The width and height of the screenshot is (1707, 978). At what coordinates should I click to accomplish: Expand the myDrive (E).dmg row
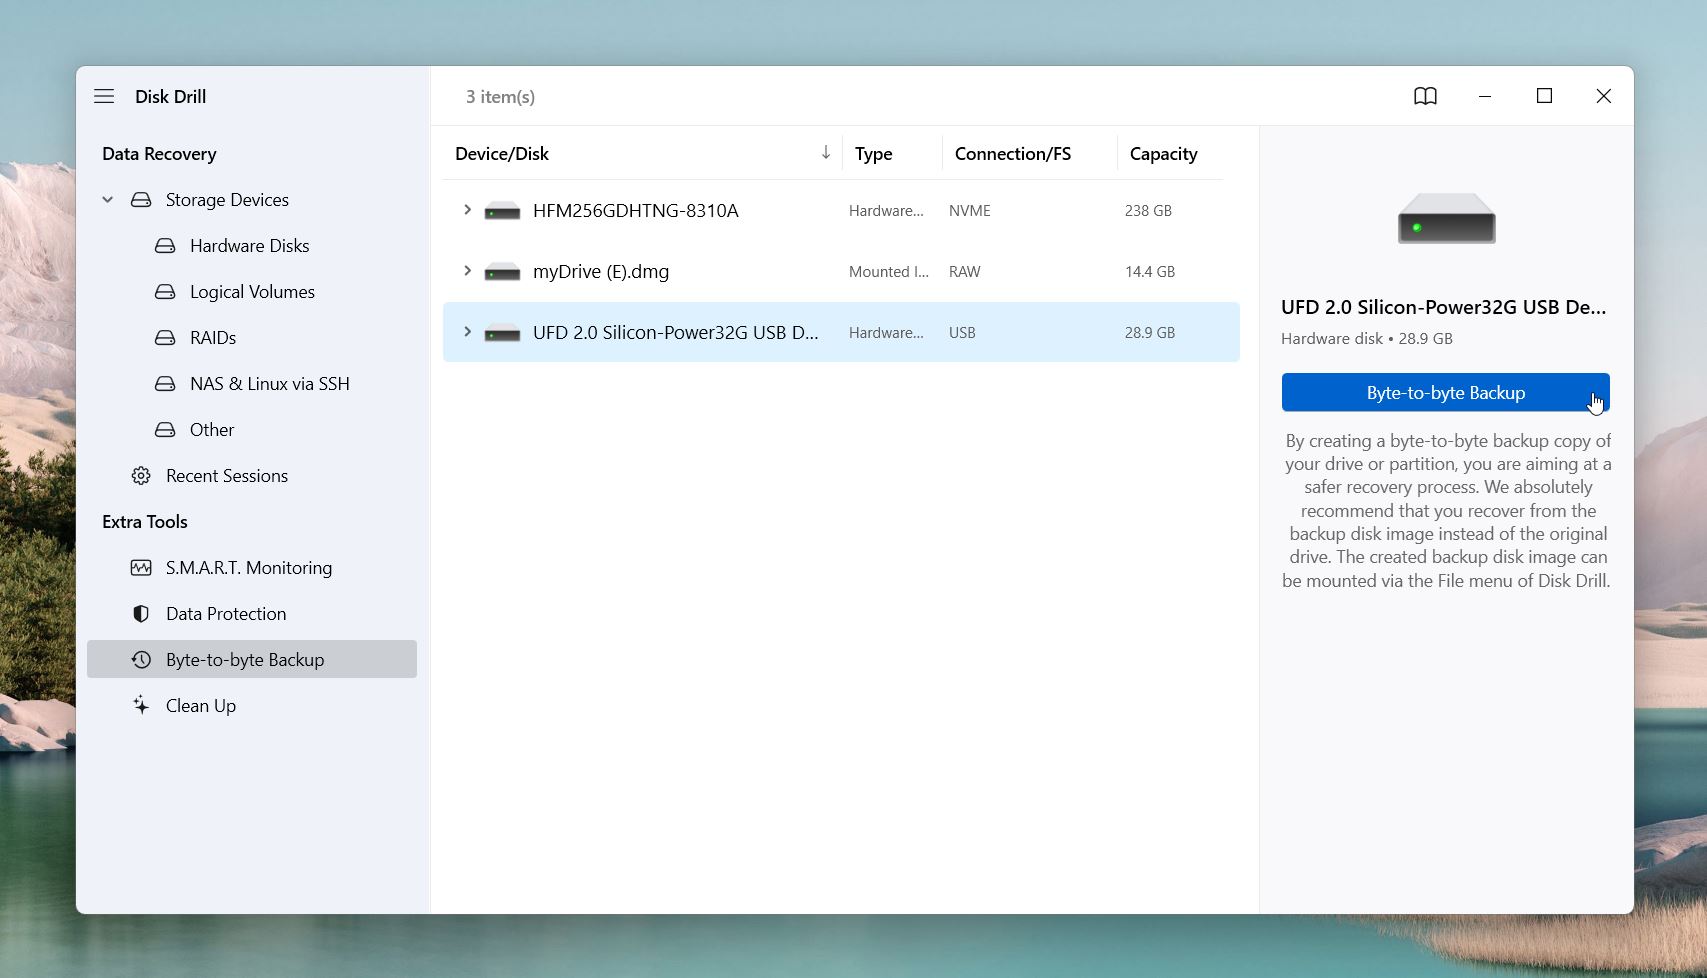pyautogui.click(x=466, y=271)
